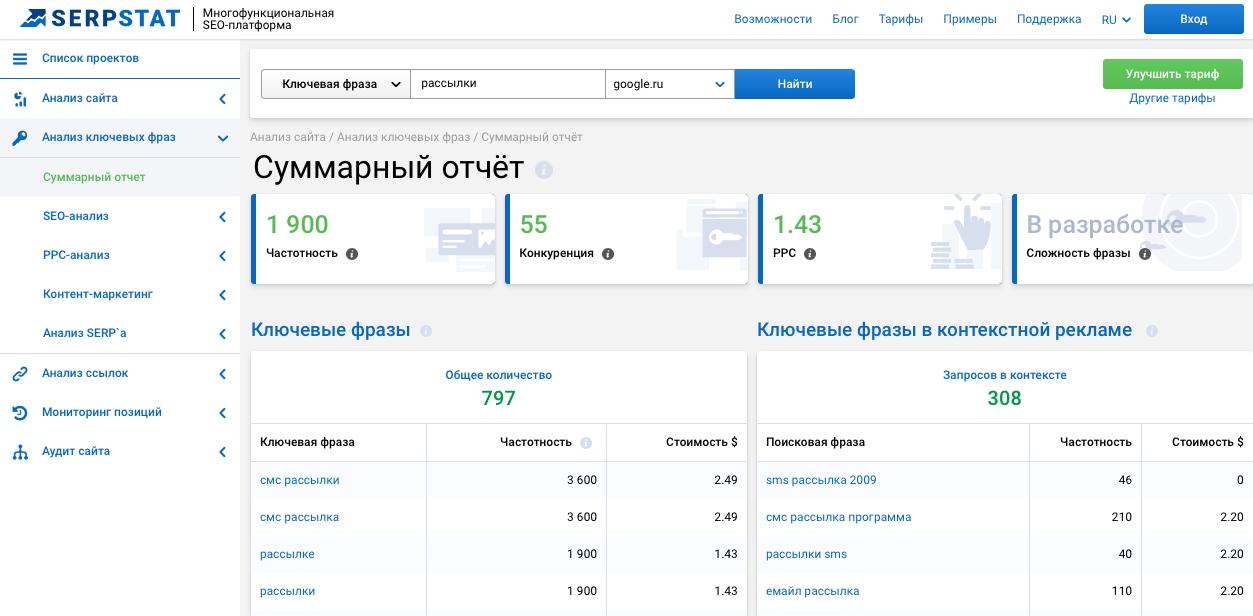
Task: Open the Другие тарифы link
Action: pyautogui.click(x=1172, y=98)
